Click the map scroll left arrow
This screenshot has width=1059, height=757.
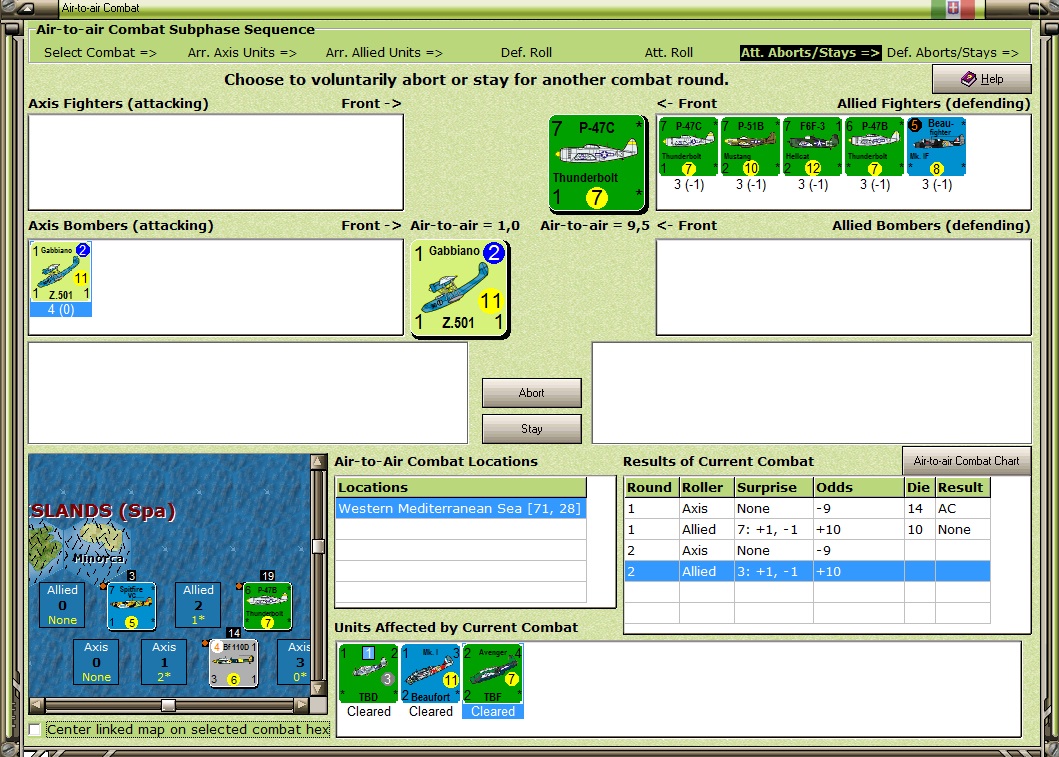[x=36, y=705]
